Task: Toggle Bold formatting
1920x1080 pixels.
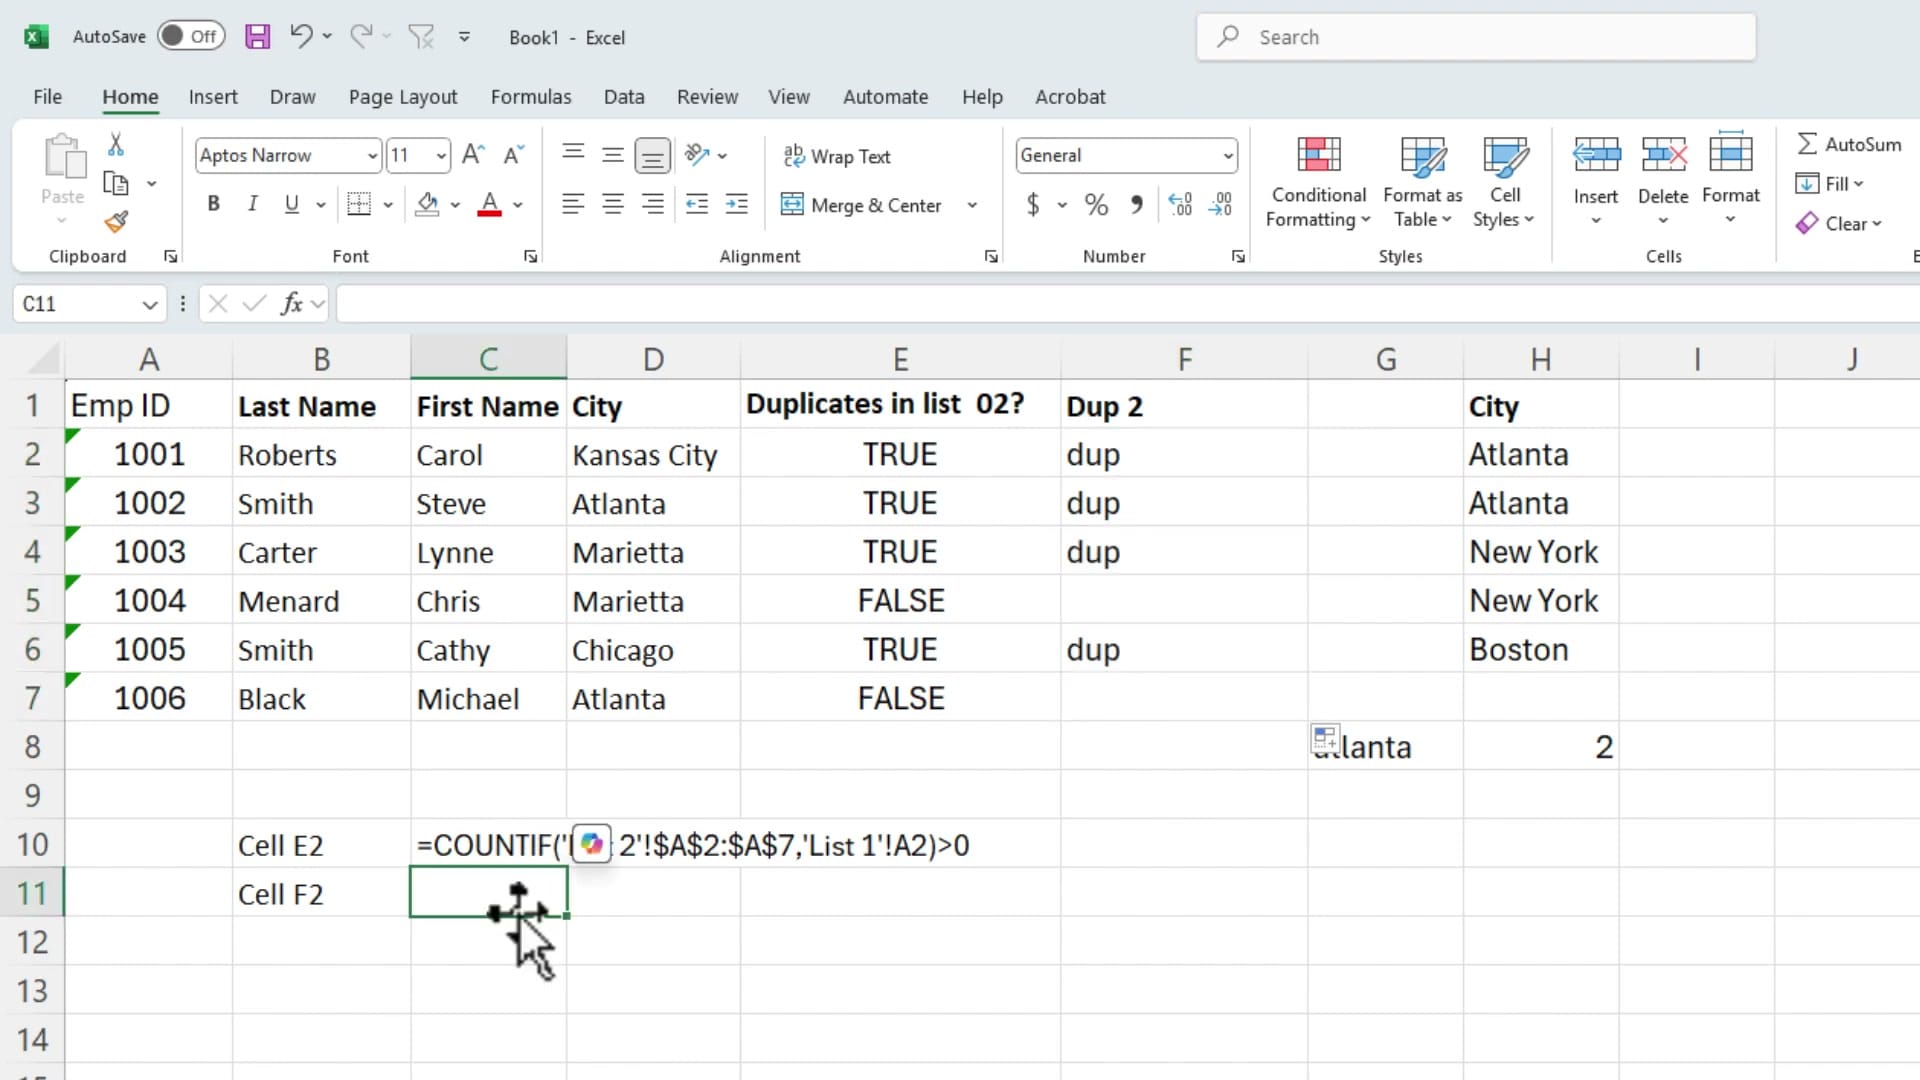Action: click(213, 203)
